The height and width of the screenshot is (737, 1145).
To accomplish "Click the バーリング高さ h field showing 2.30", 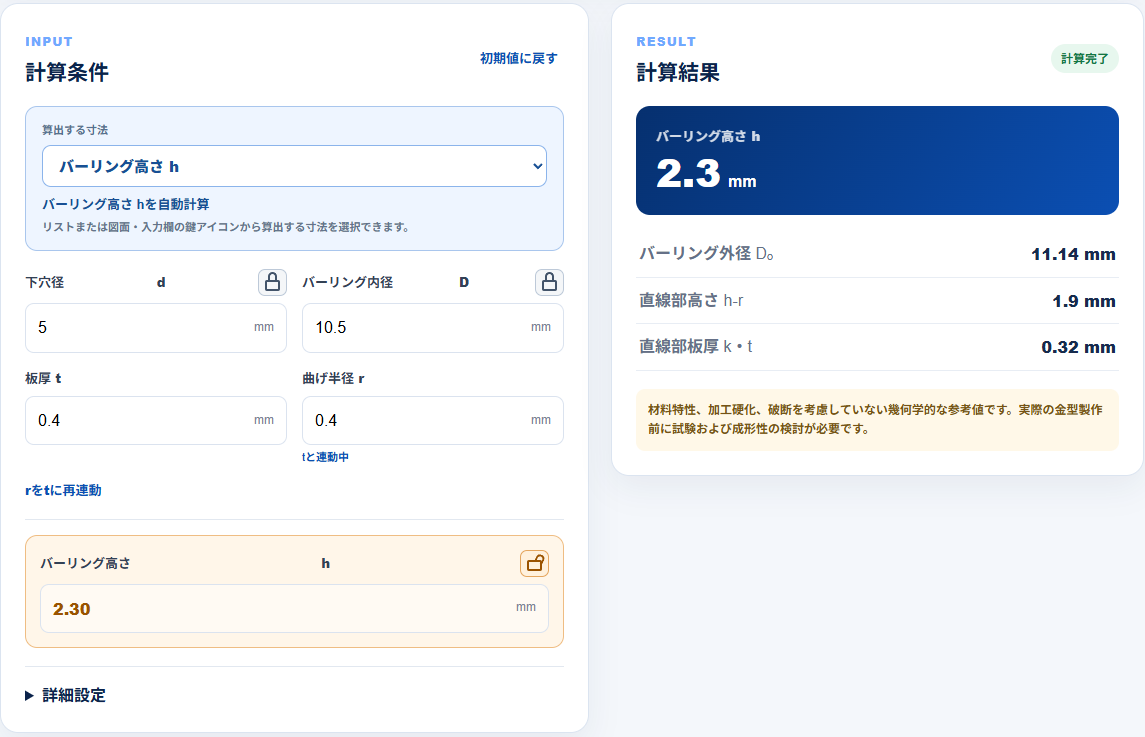I will point(294,608).
